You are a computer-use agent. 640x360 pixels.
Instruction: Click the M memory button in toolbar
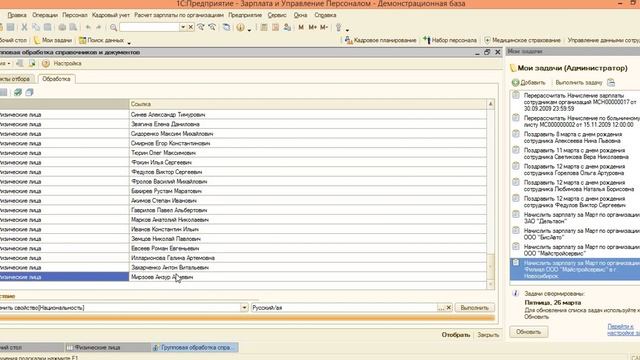point(301,27)
